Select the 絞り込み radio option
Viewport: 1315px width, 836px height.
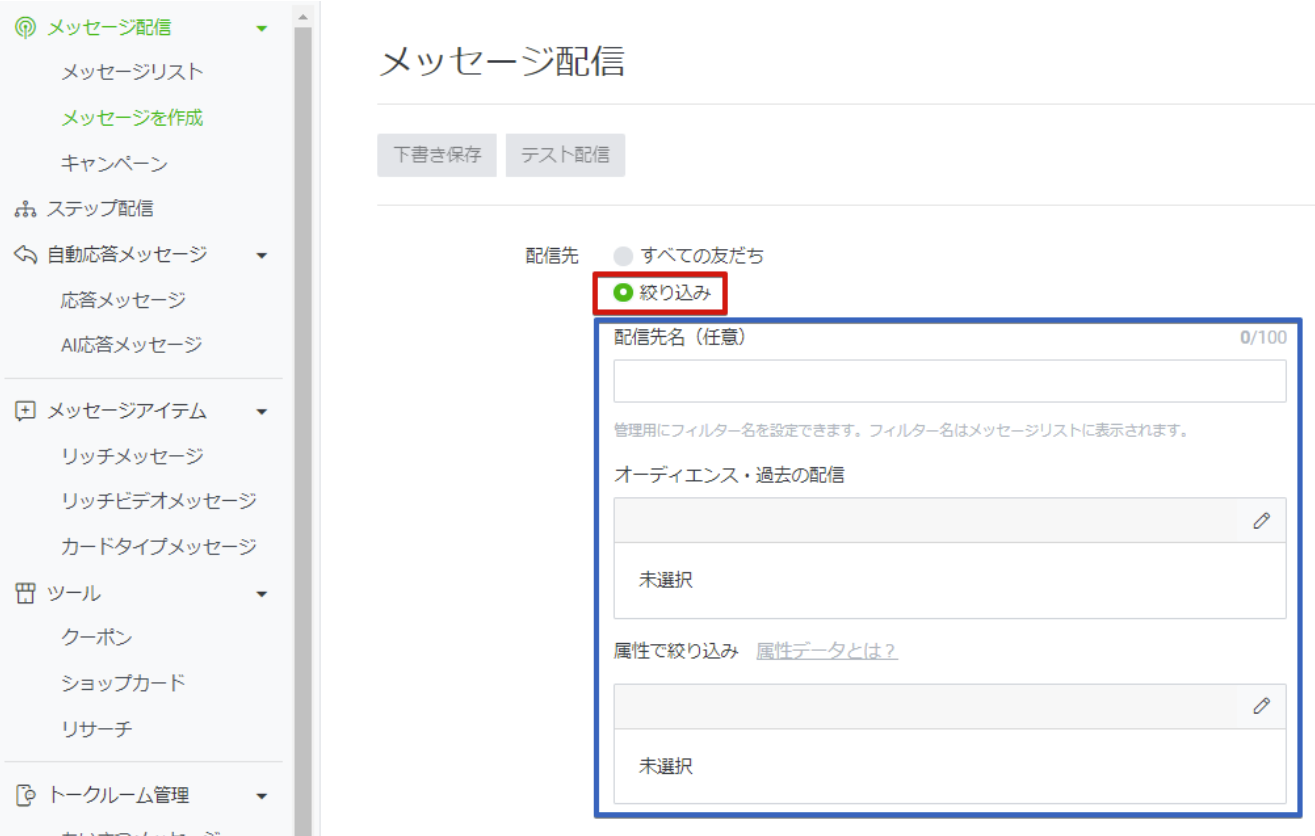click(x=623, y=293)
